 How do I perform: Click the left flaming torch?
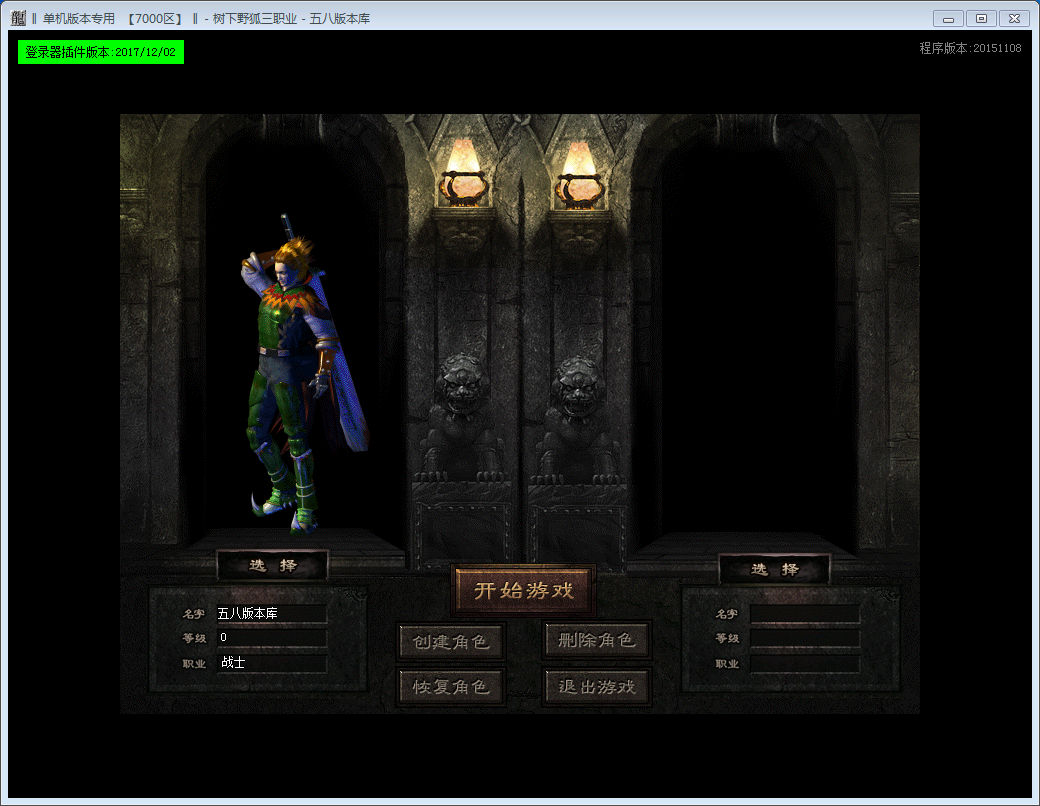pyautogui.click(x=461, y=174)
